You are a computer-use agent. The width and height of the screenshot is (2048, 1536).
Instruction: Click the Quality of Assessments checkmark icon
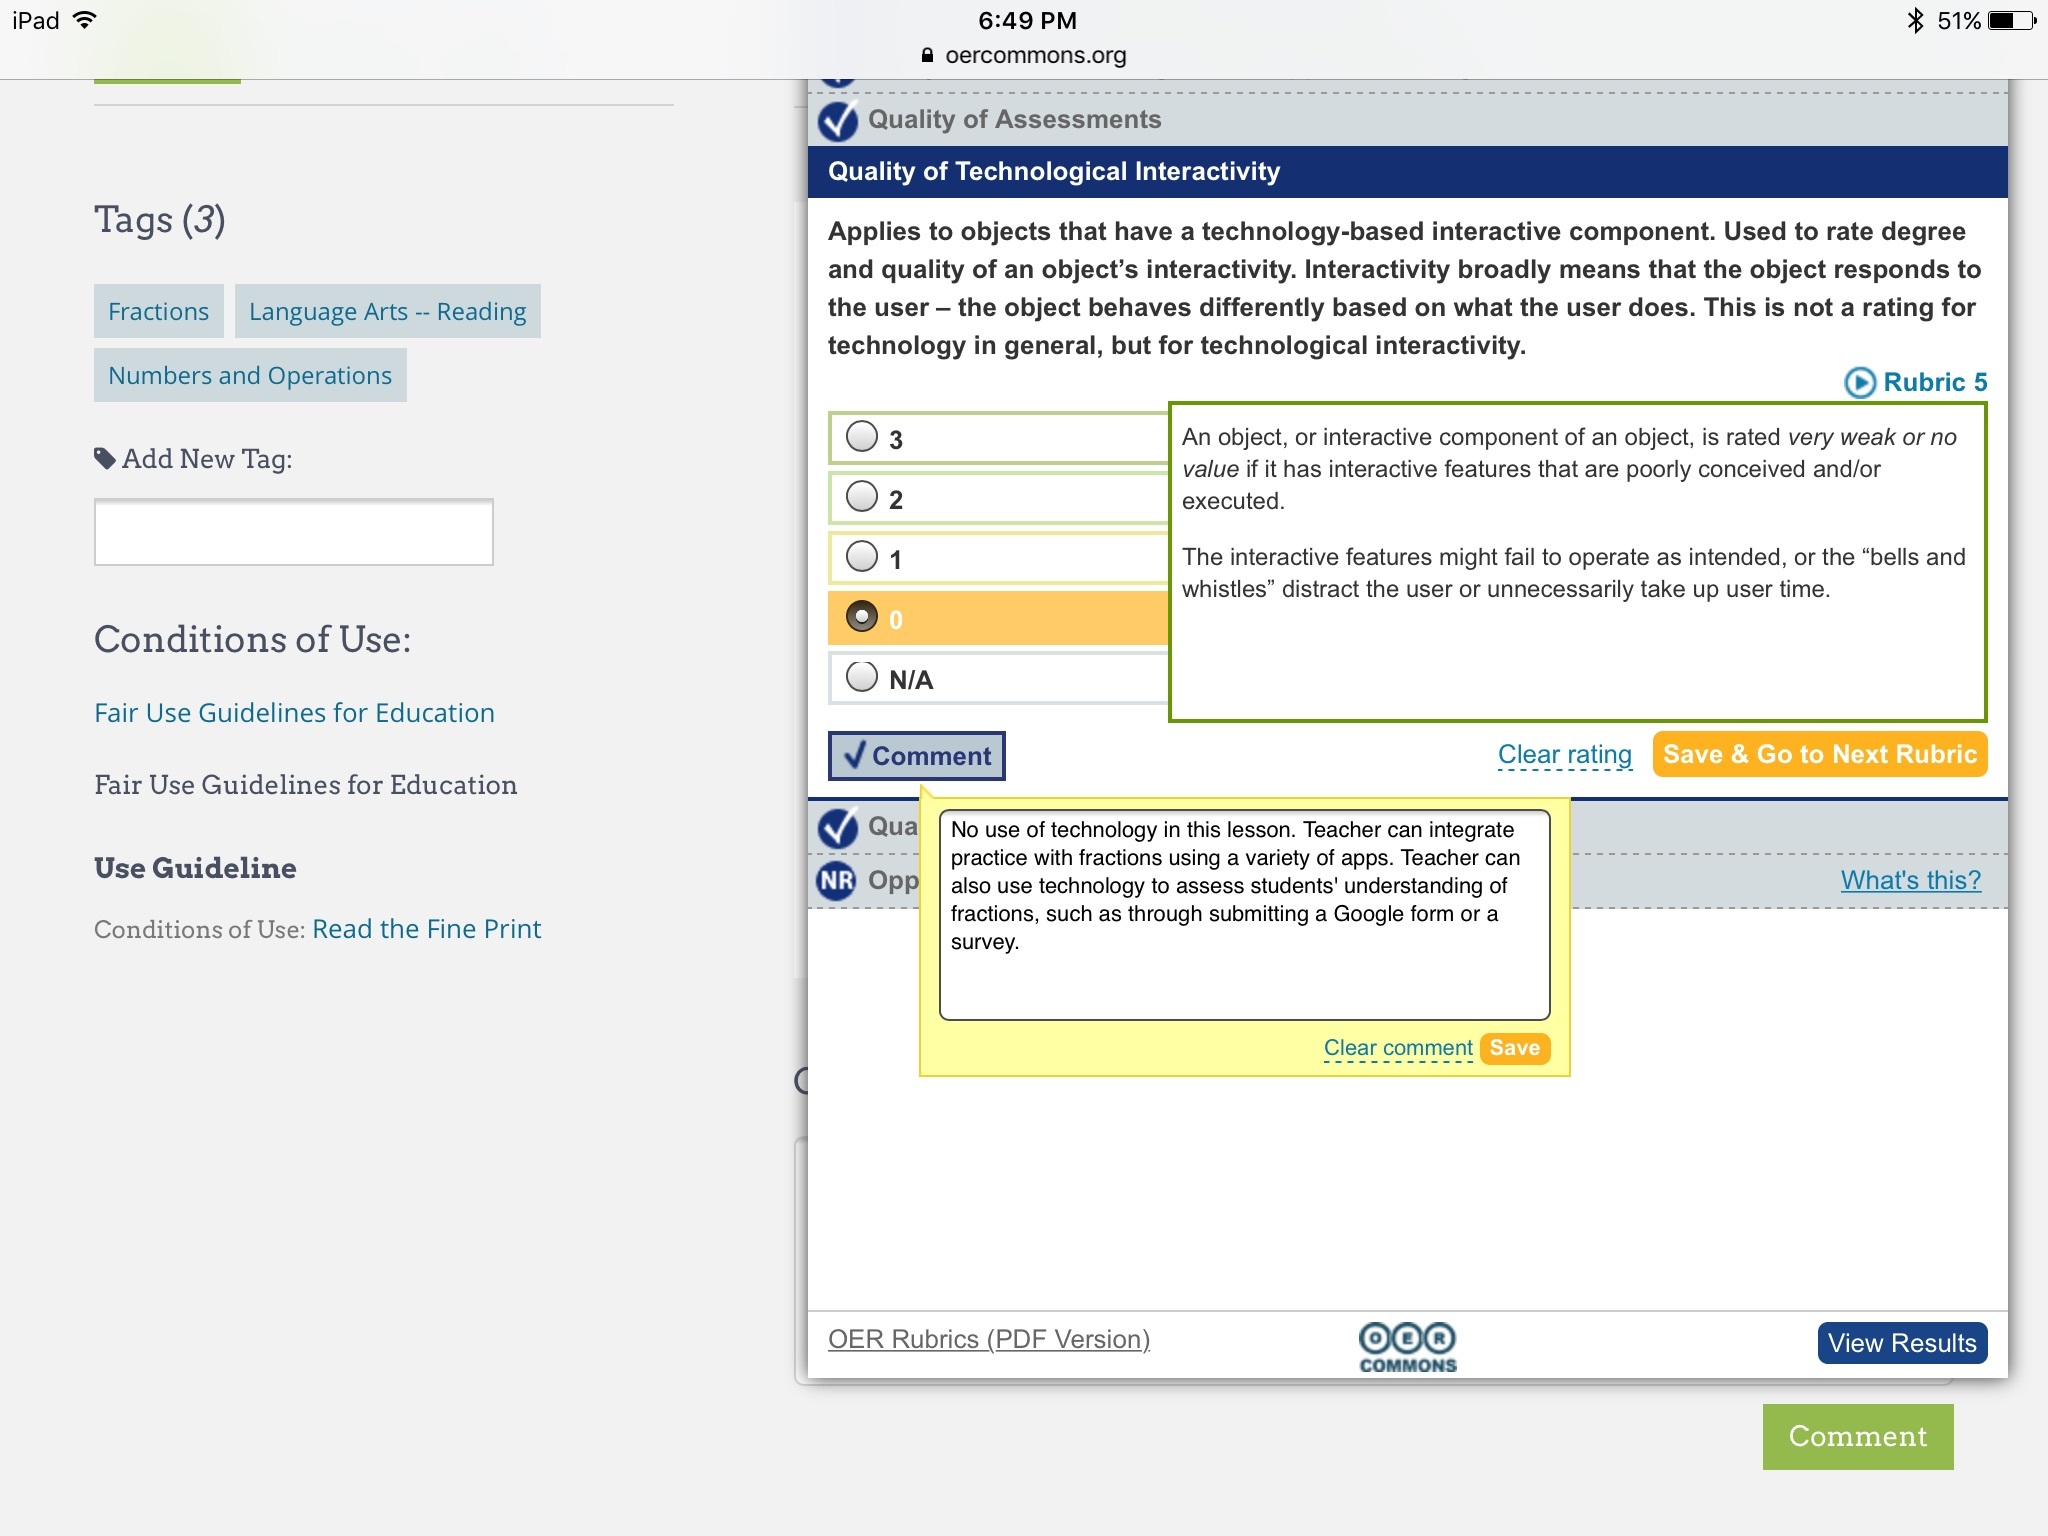click(838, 120)
